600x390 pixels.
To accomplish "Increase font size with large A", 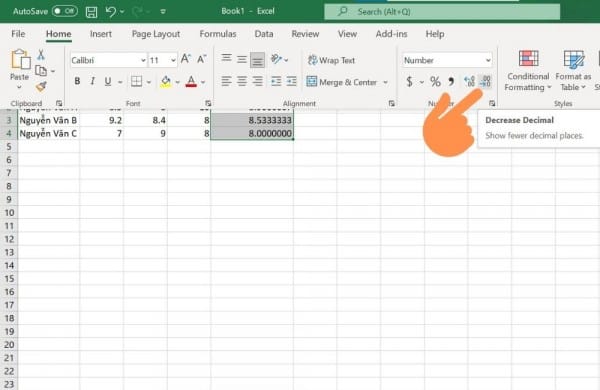I will (x=186, y=59).
